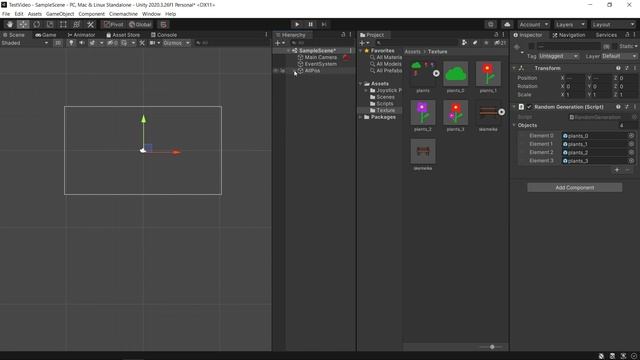Open the Asset Store tab
This screenshot has width=640, height=360.
(123, 35)
